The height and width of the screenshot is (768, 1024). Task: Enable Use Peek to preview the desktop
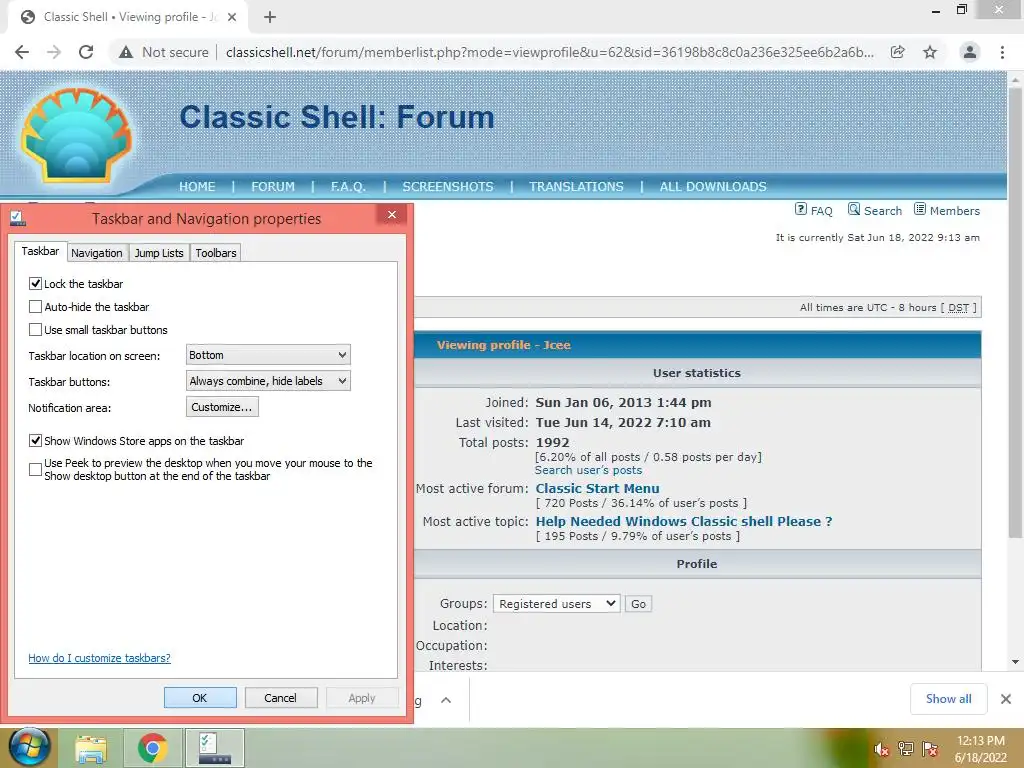click(35, 469)
